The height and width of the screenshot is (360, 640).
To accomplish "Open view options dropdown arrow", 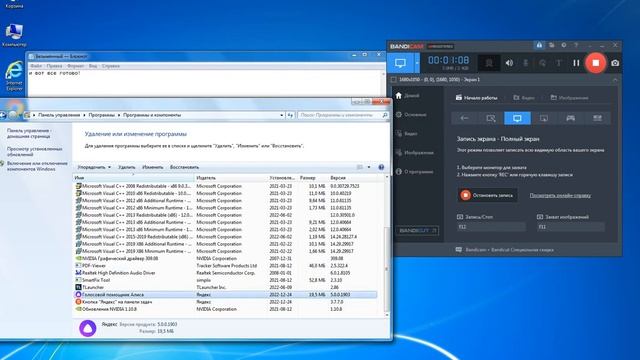I will coord(369,167).
